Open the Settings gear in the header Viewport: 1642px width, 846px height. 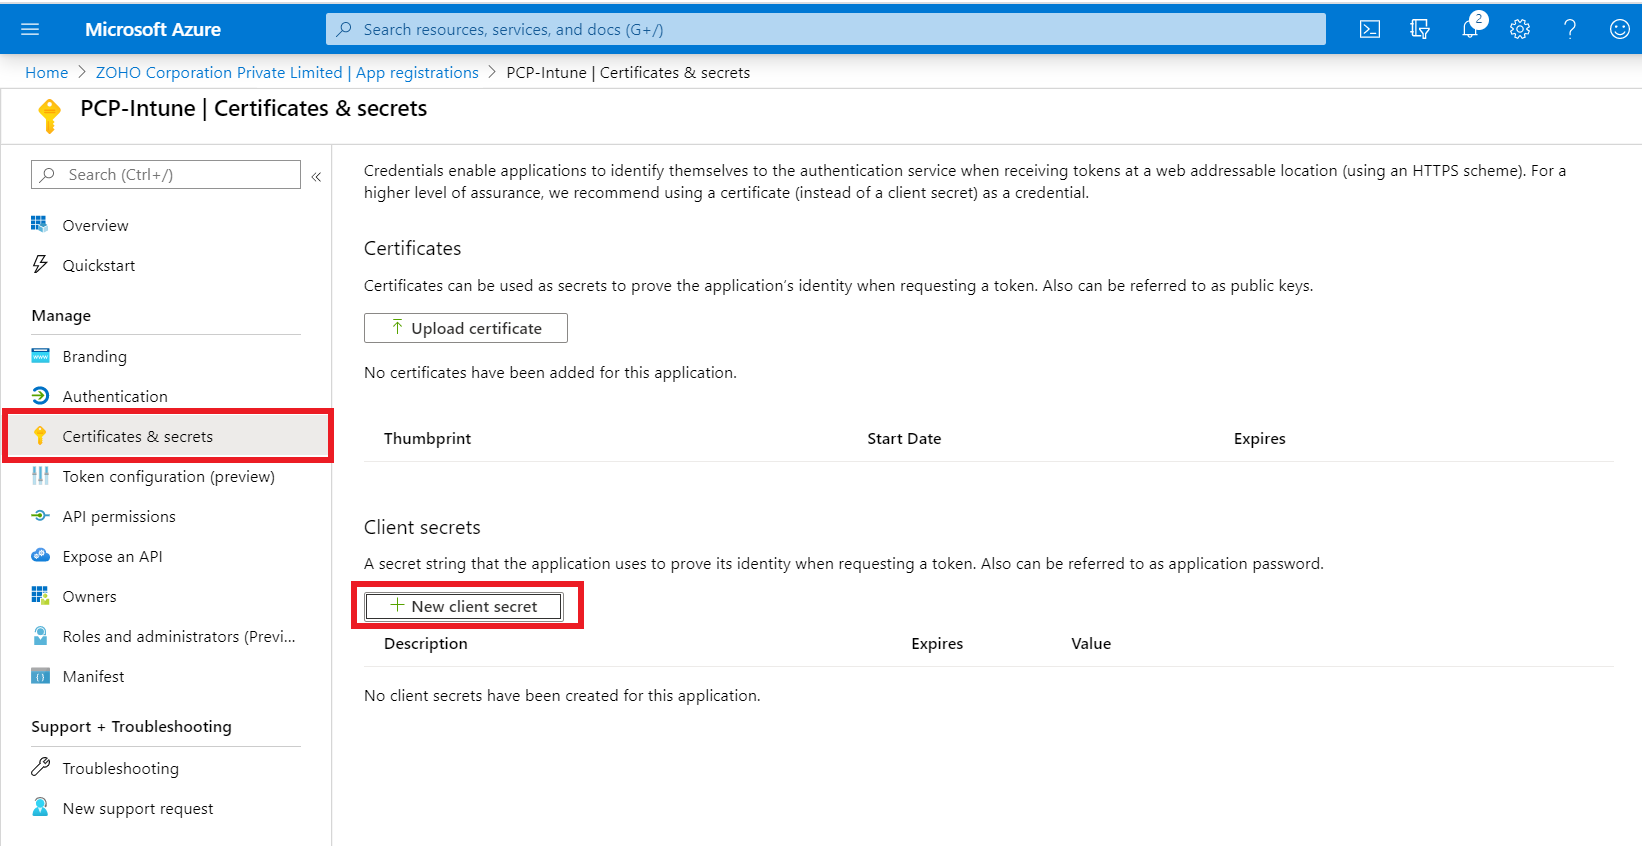1520,29
